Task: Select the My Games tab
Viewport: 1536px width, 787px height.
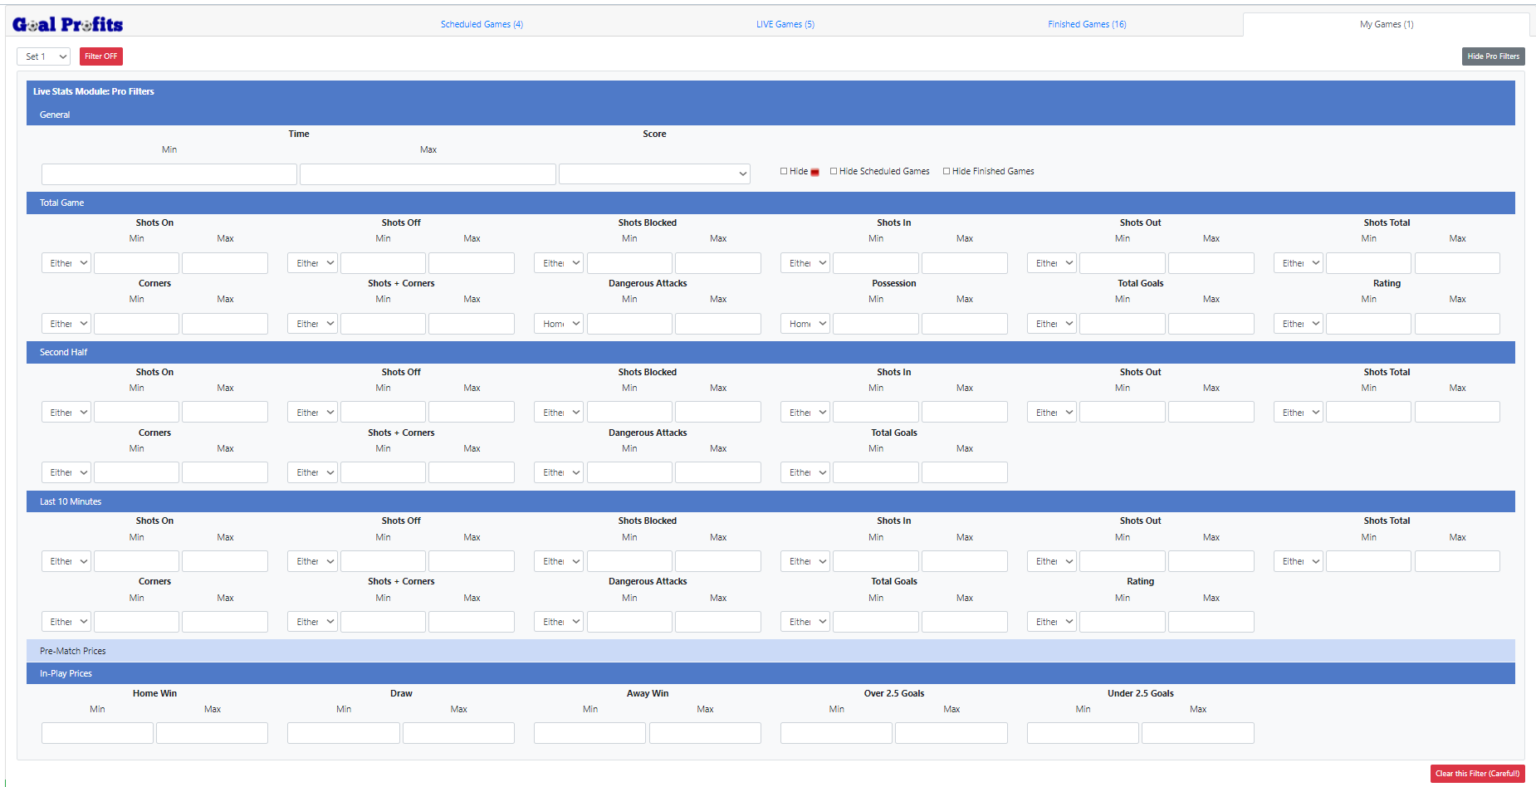Action: pos(1386,23)
